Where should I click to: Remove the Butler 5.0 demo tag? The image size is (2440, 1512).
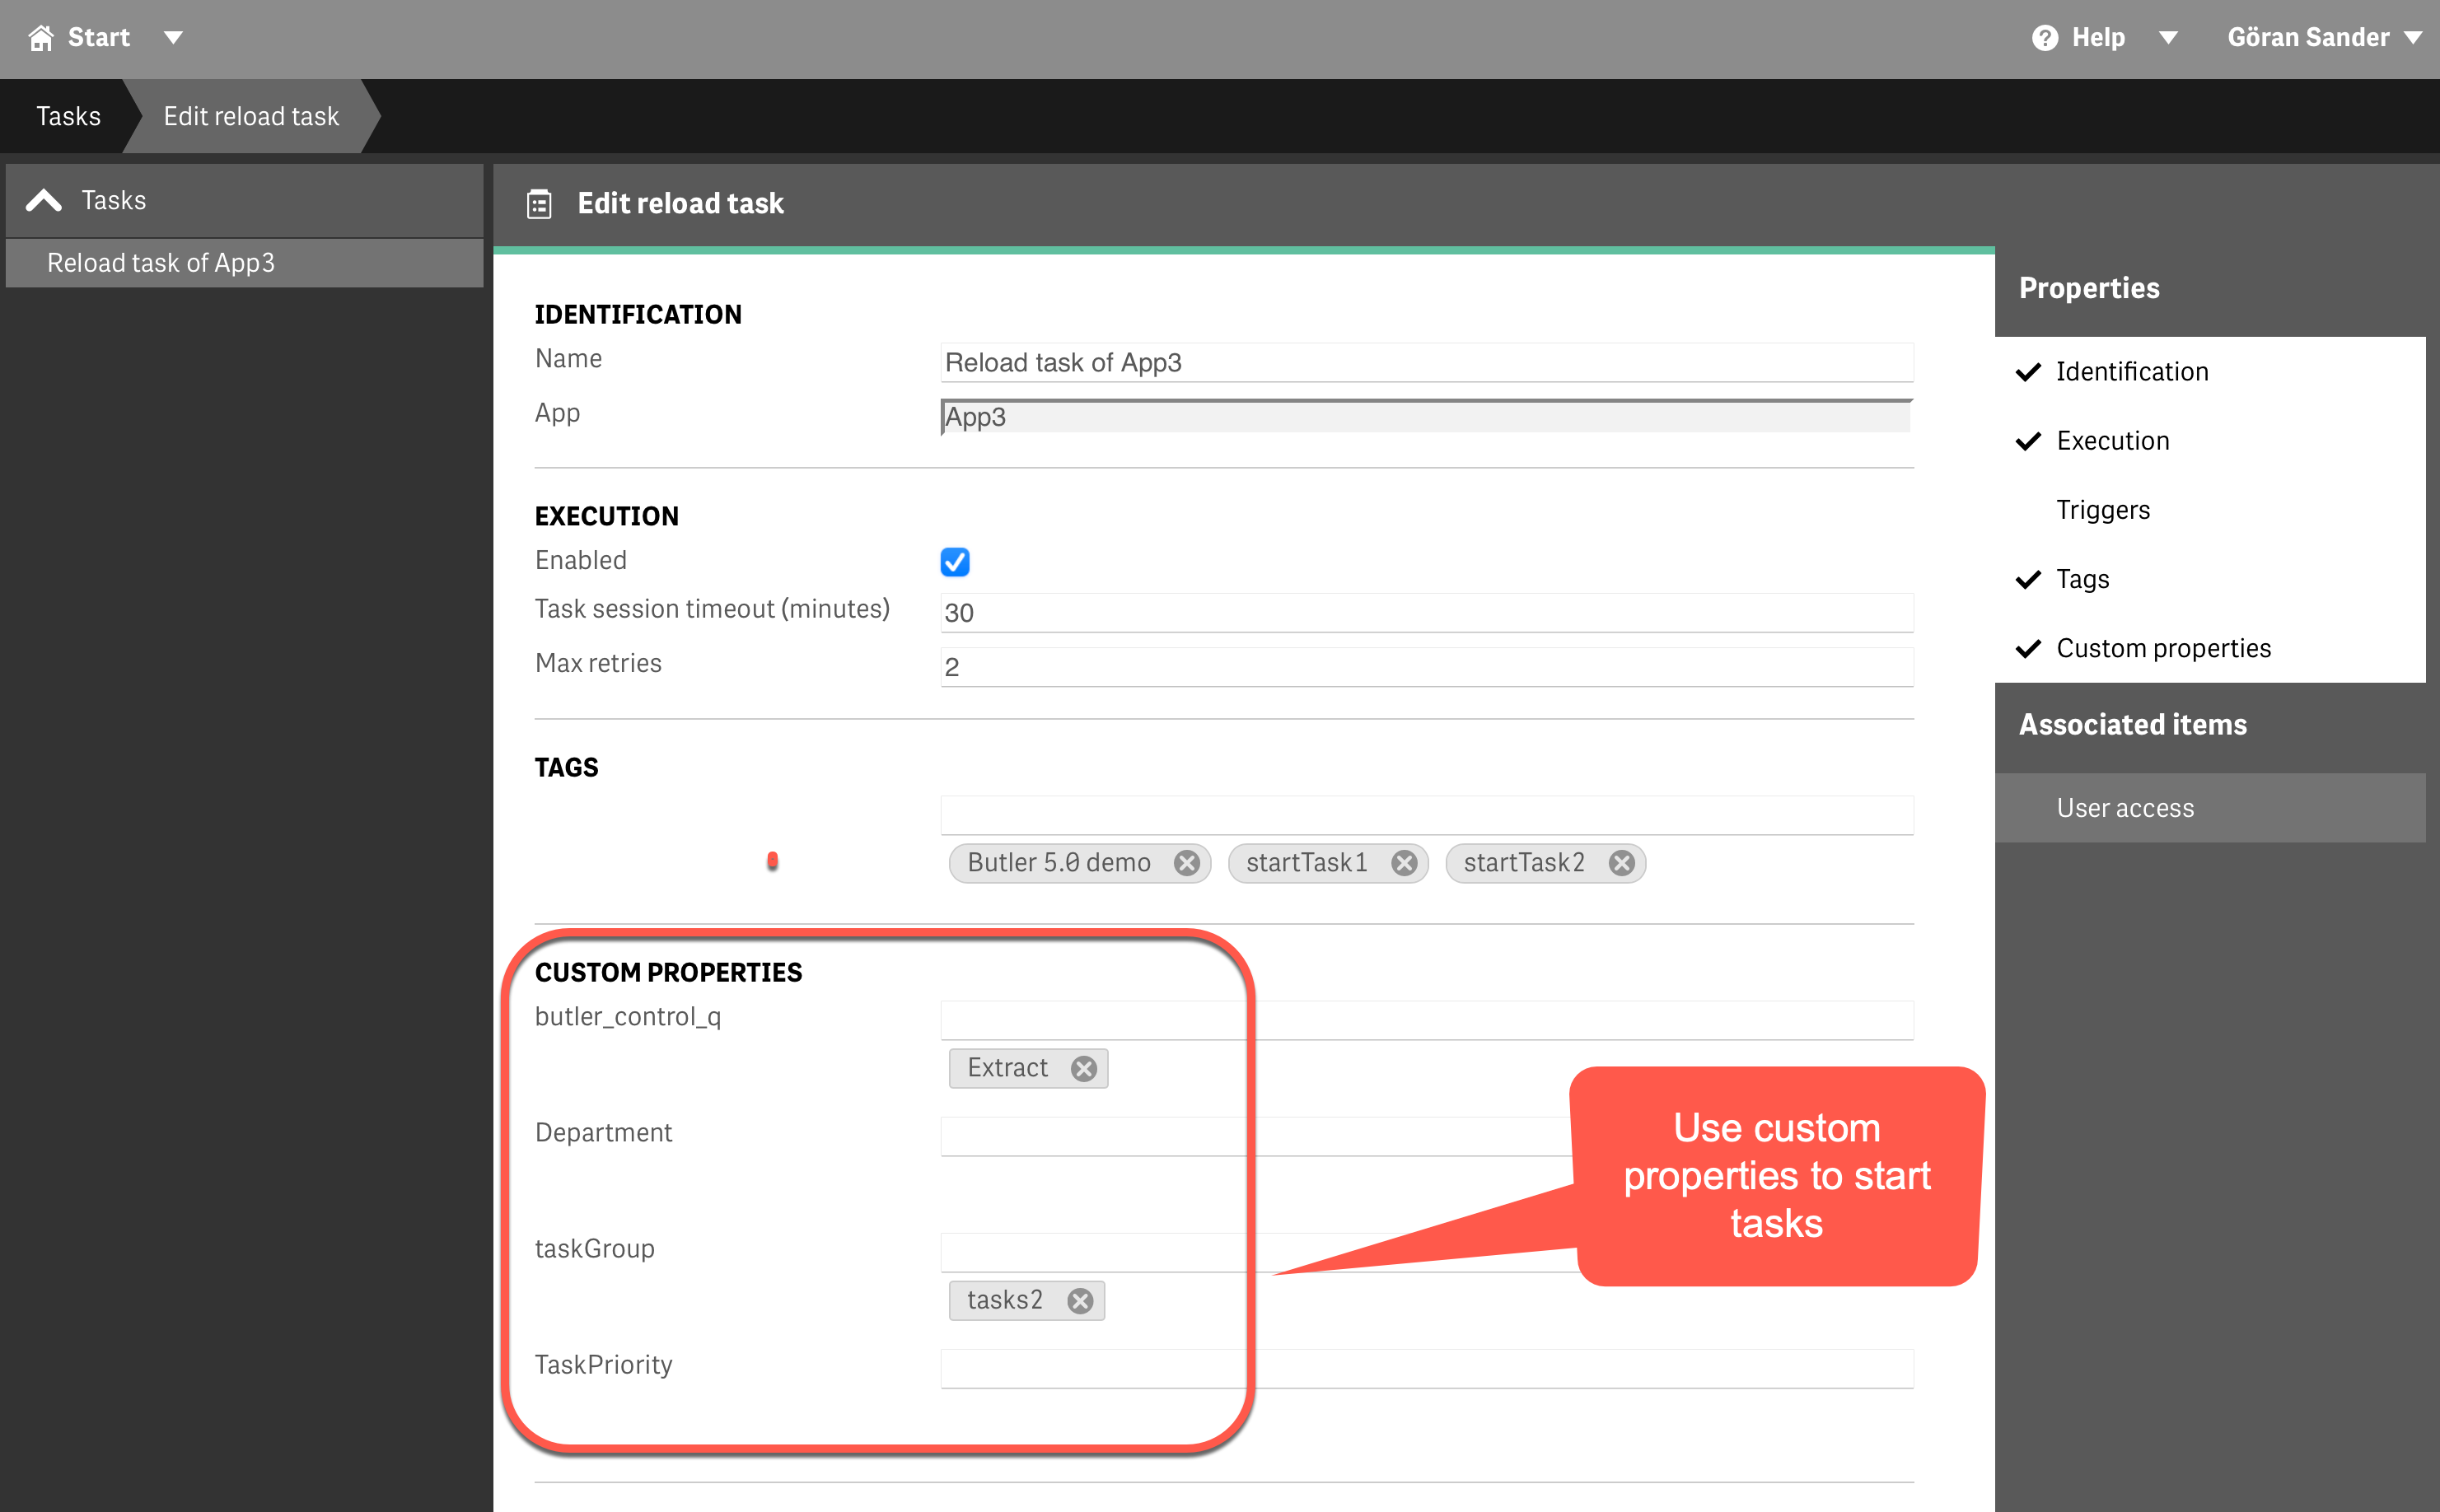point(1186,863)
